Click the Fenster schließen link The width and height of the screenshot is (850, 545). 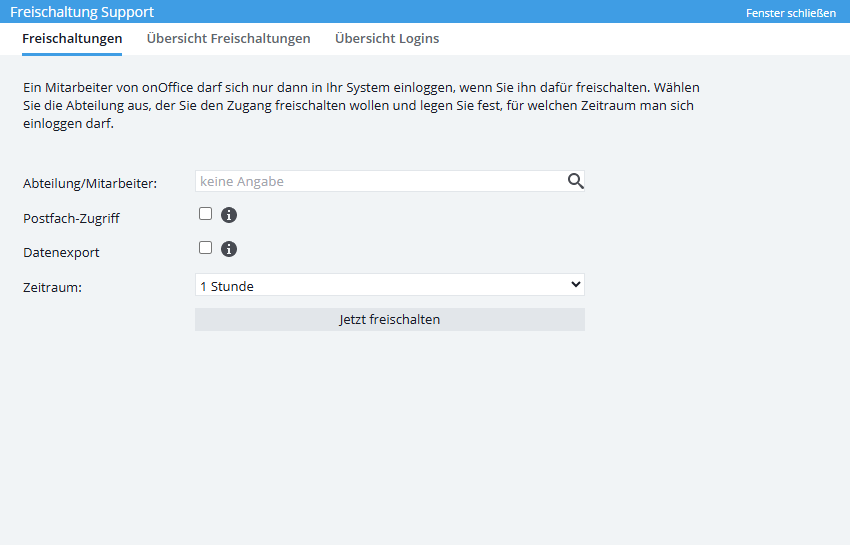(790, 13)
